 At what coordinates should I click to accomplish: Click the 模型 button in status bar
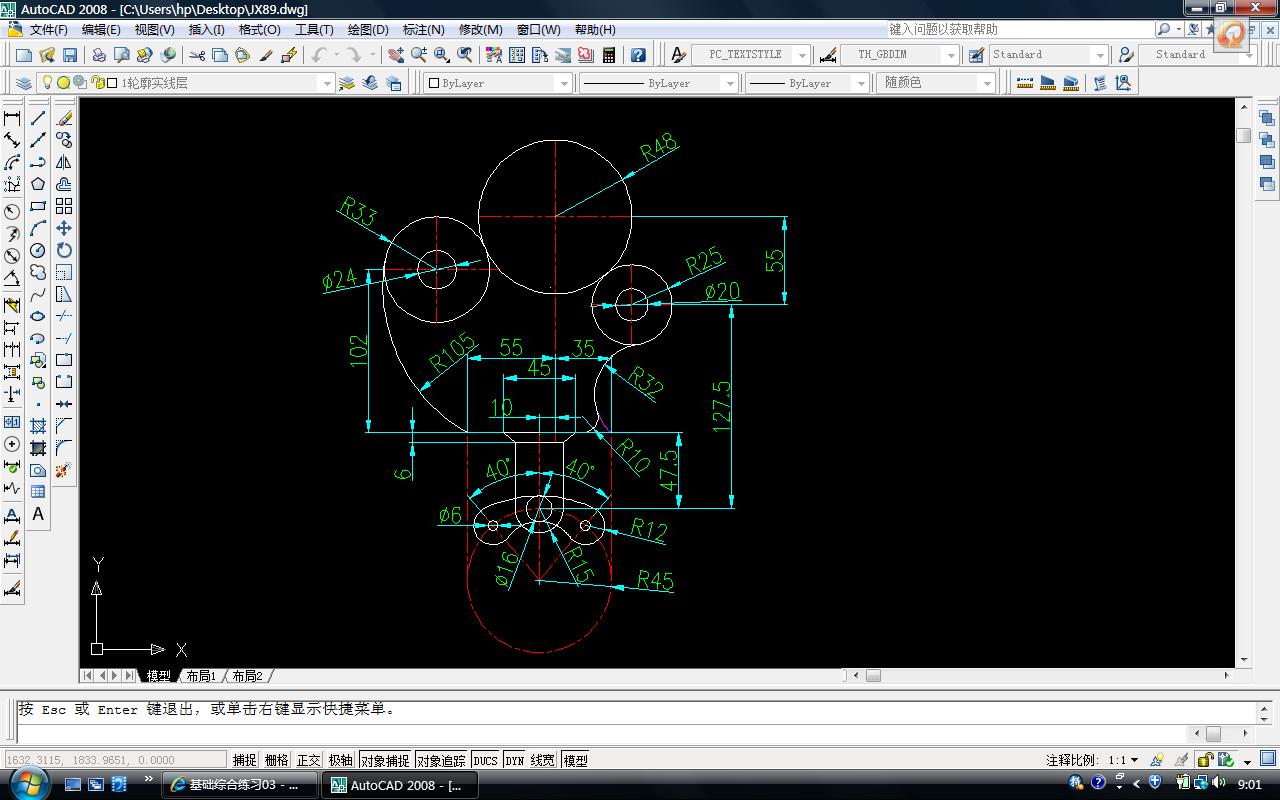[x=575, y=760]
